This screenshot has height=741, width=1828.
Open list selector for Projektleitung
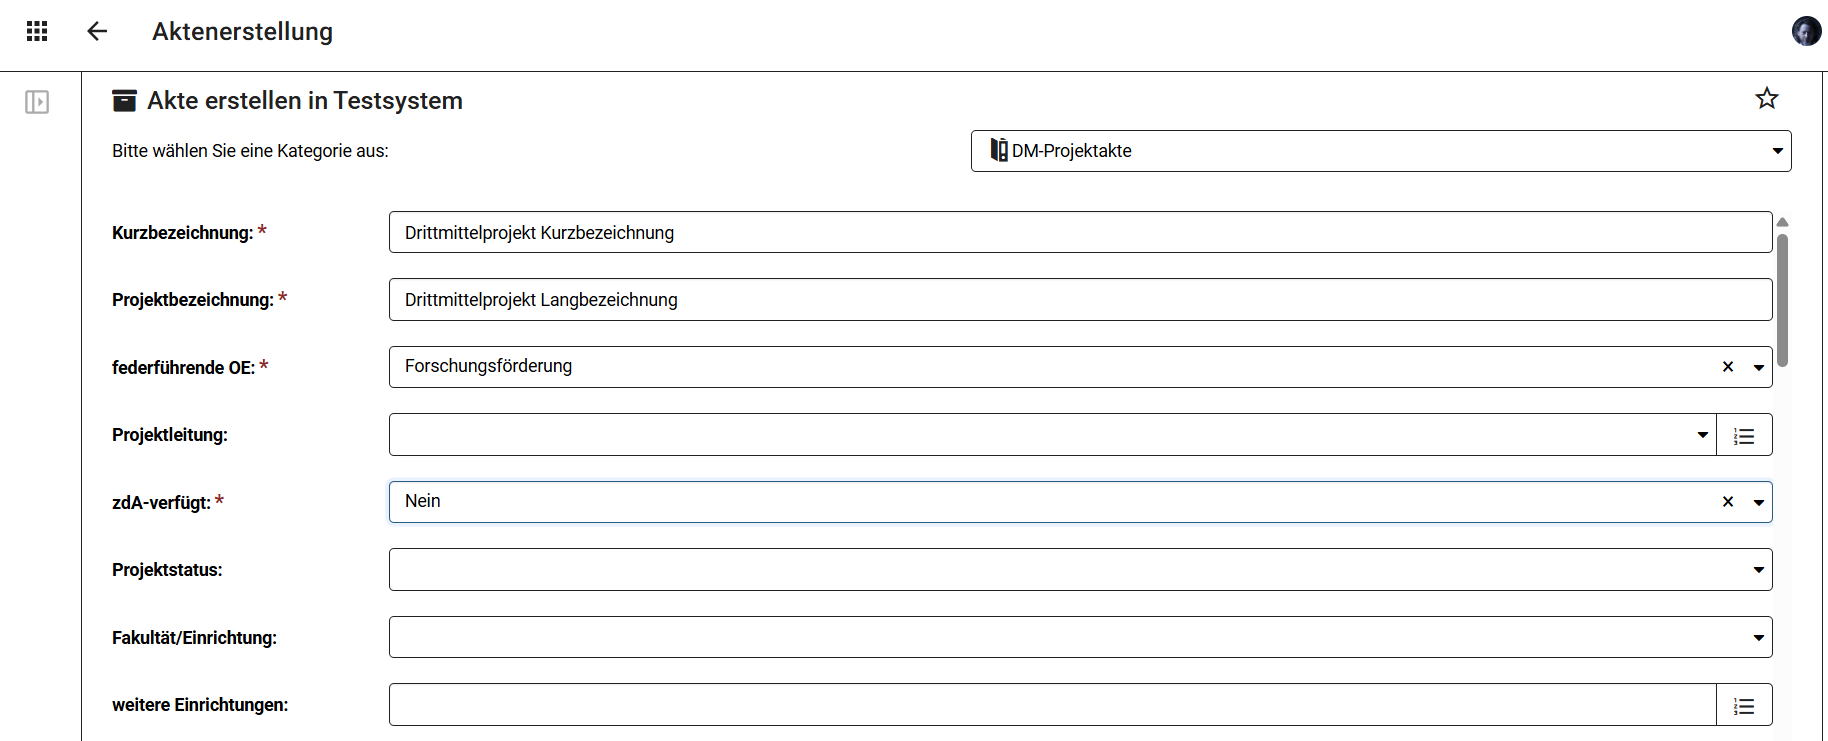[x=1744, y=435]
